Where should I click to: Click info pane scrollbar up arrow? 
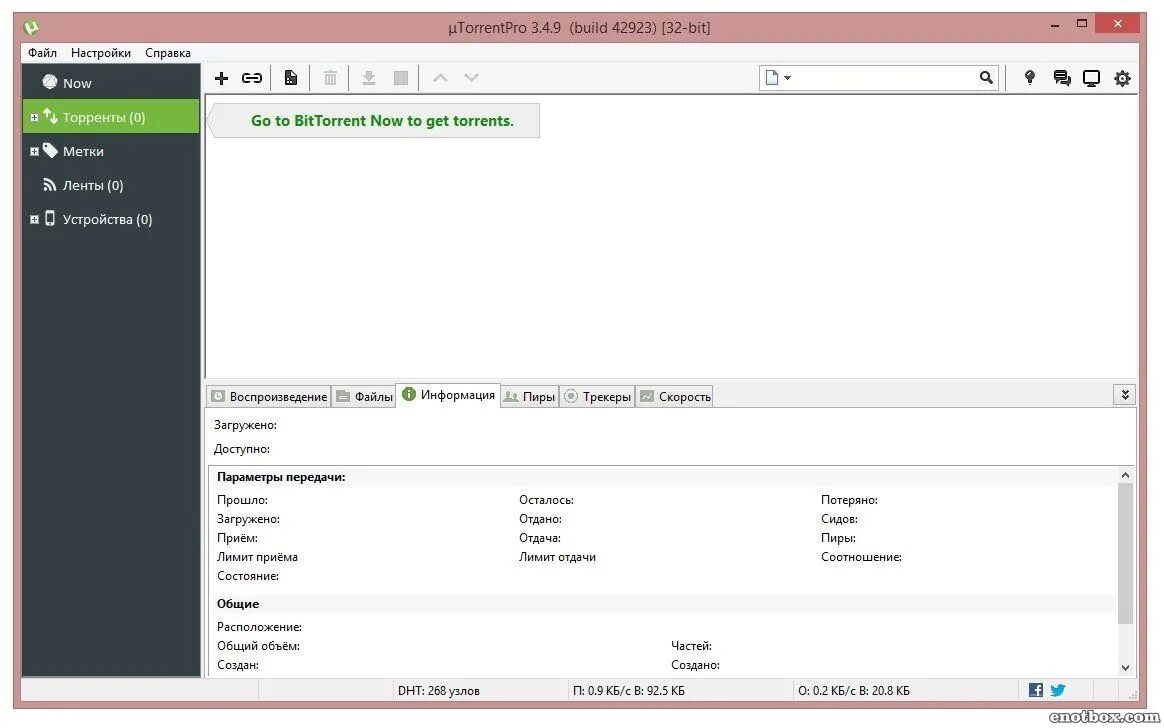1125,475
